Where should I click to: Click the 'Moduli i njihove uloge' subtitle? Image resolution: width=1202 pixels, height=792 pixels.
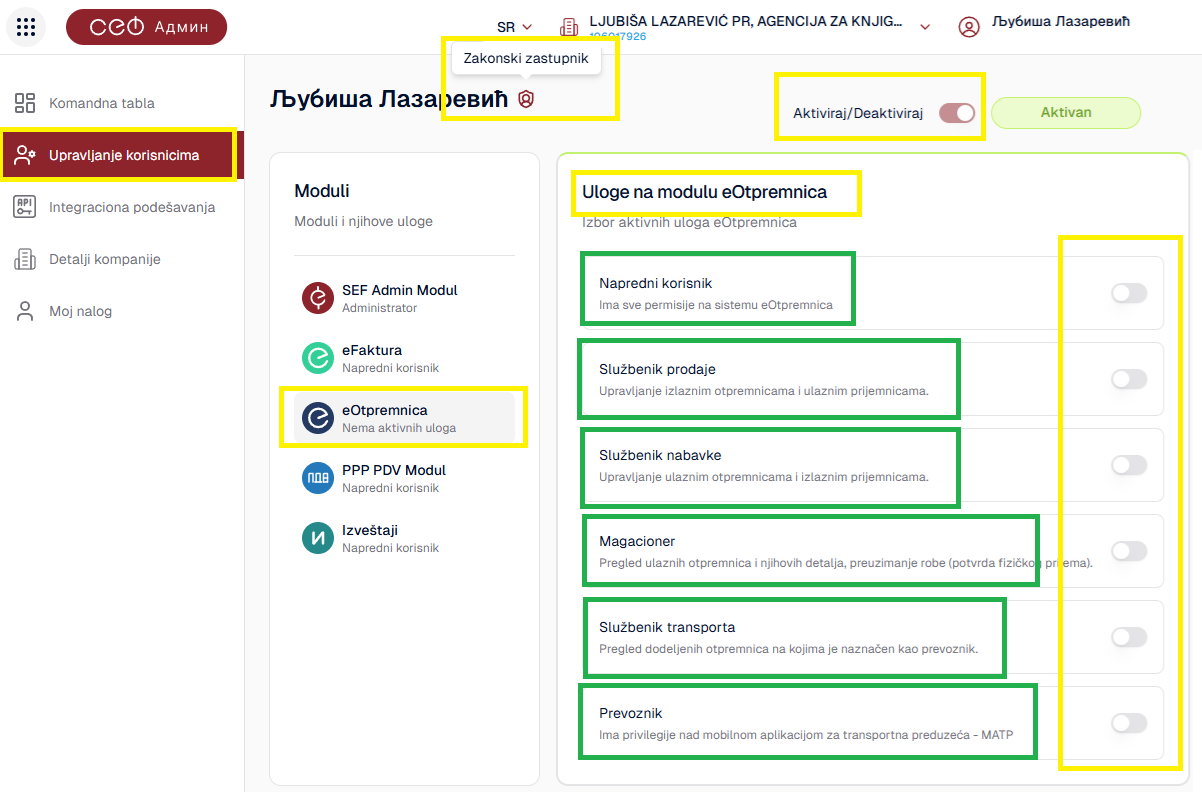[363, 221]
